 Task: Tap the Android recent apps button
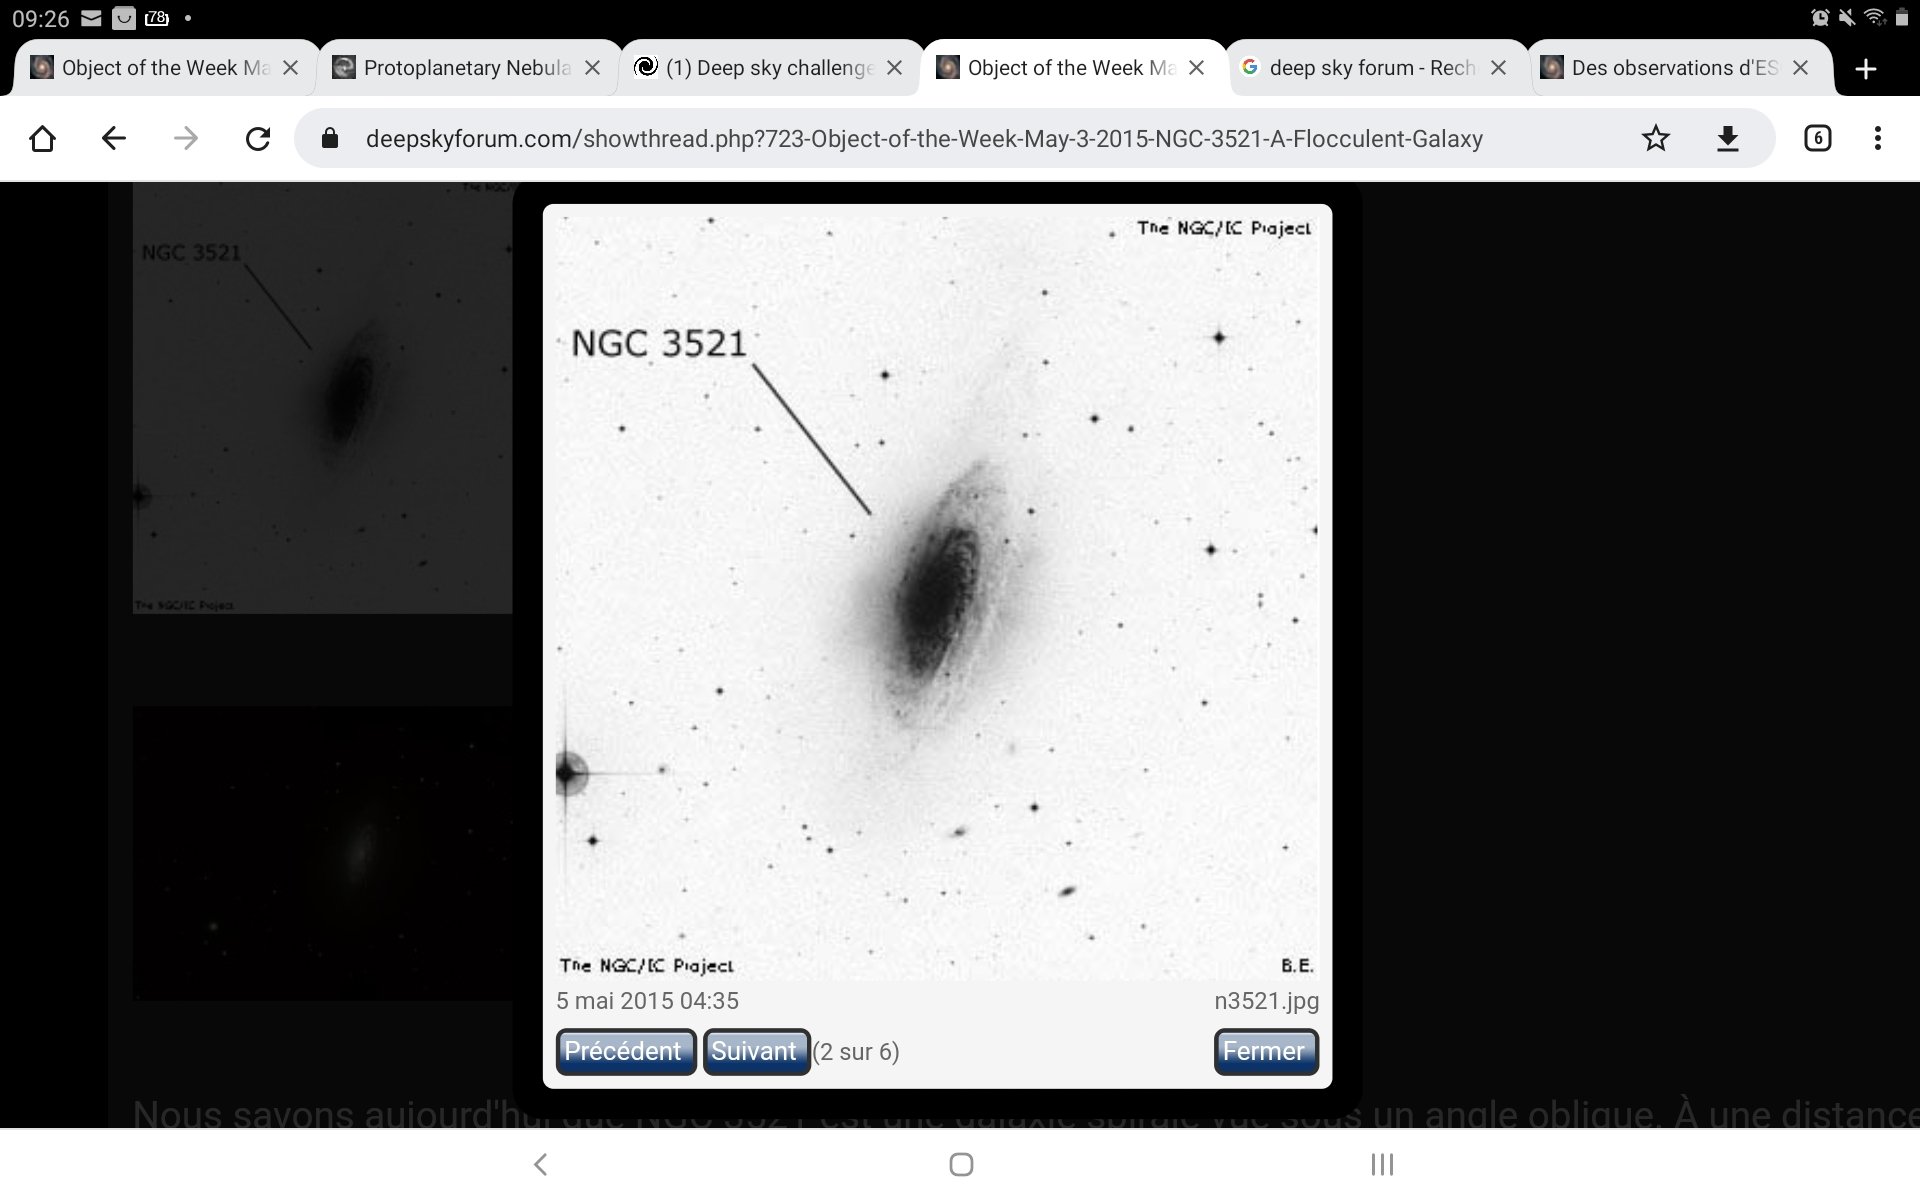coord(1382,1164)
